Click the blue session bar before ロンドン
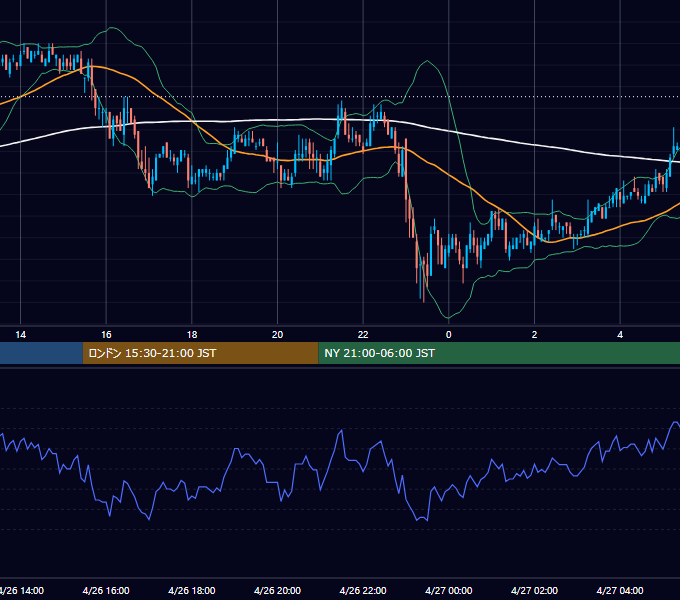Viewport: 680px width, 600px height. (x=41, y=353)
